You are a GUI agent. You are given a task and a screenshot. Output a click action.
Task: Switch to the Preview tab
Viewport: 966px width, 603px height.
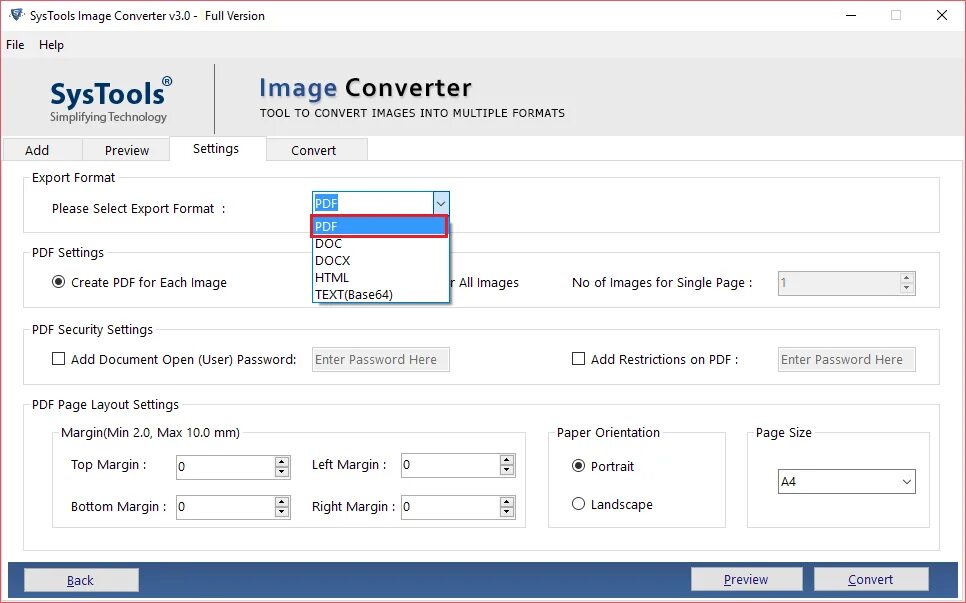coord(126,150)
